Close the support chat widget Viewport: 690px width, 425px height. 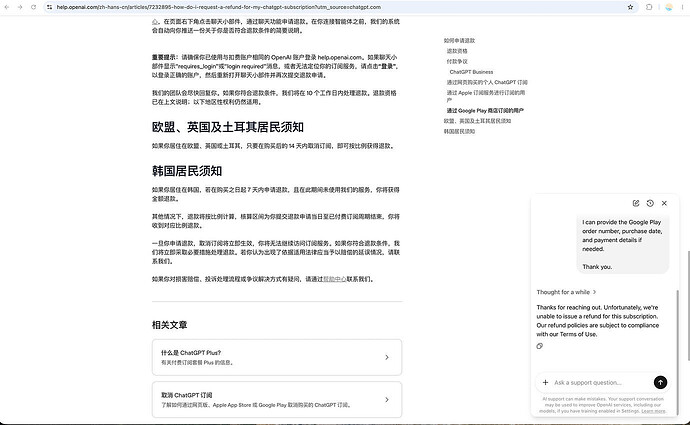664,203
